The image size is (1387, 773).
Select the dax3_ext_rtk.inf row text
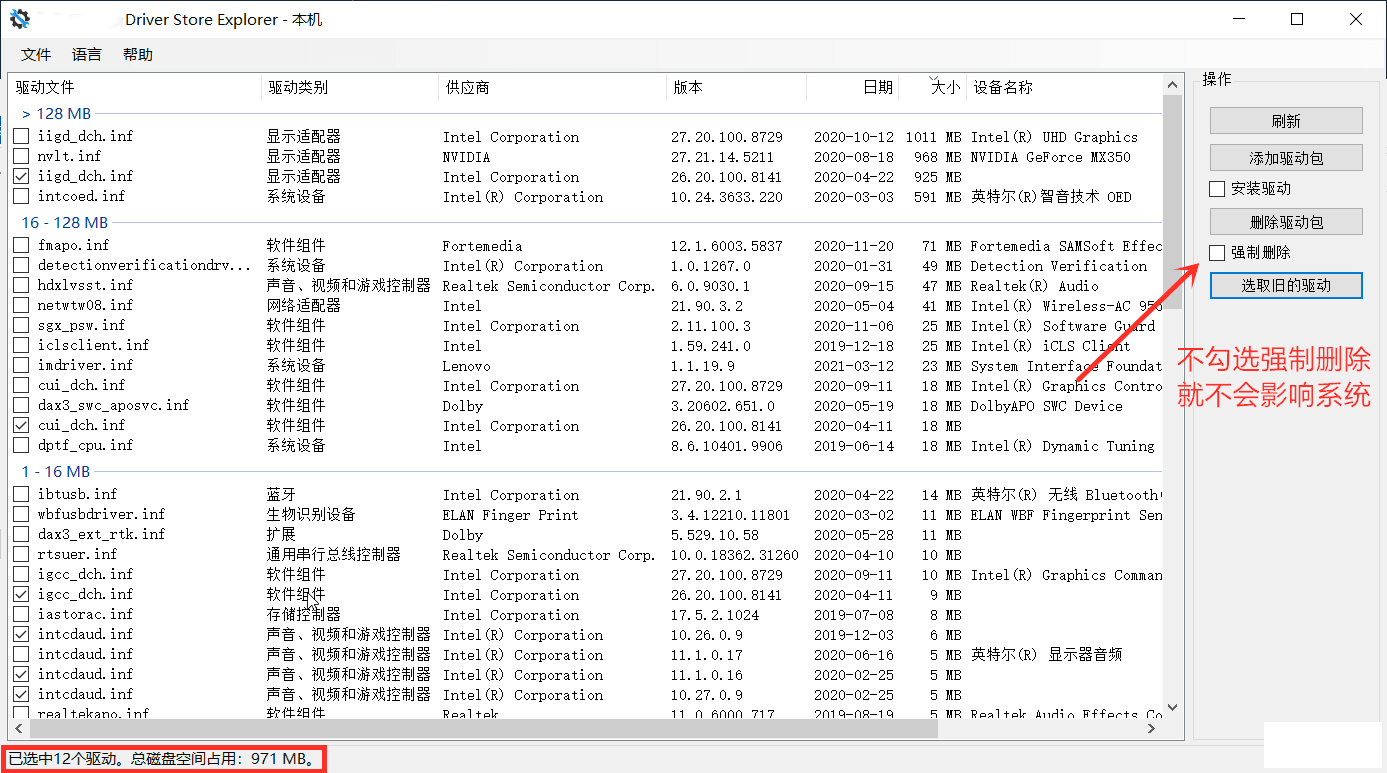point(101,535)
